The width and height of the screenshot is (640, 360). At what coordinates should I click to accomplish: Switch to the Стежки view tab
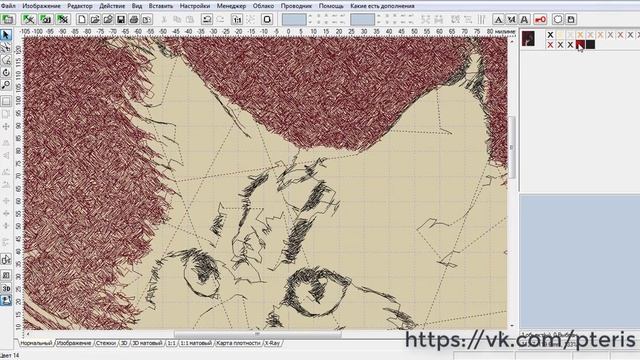(106, 343)
